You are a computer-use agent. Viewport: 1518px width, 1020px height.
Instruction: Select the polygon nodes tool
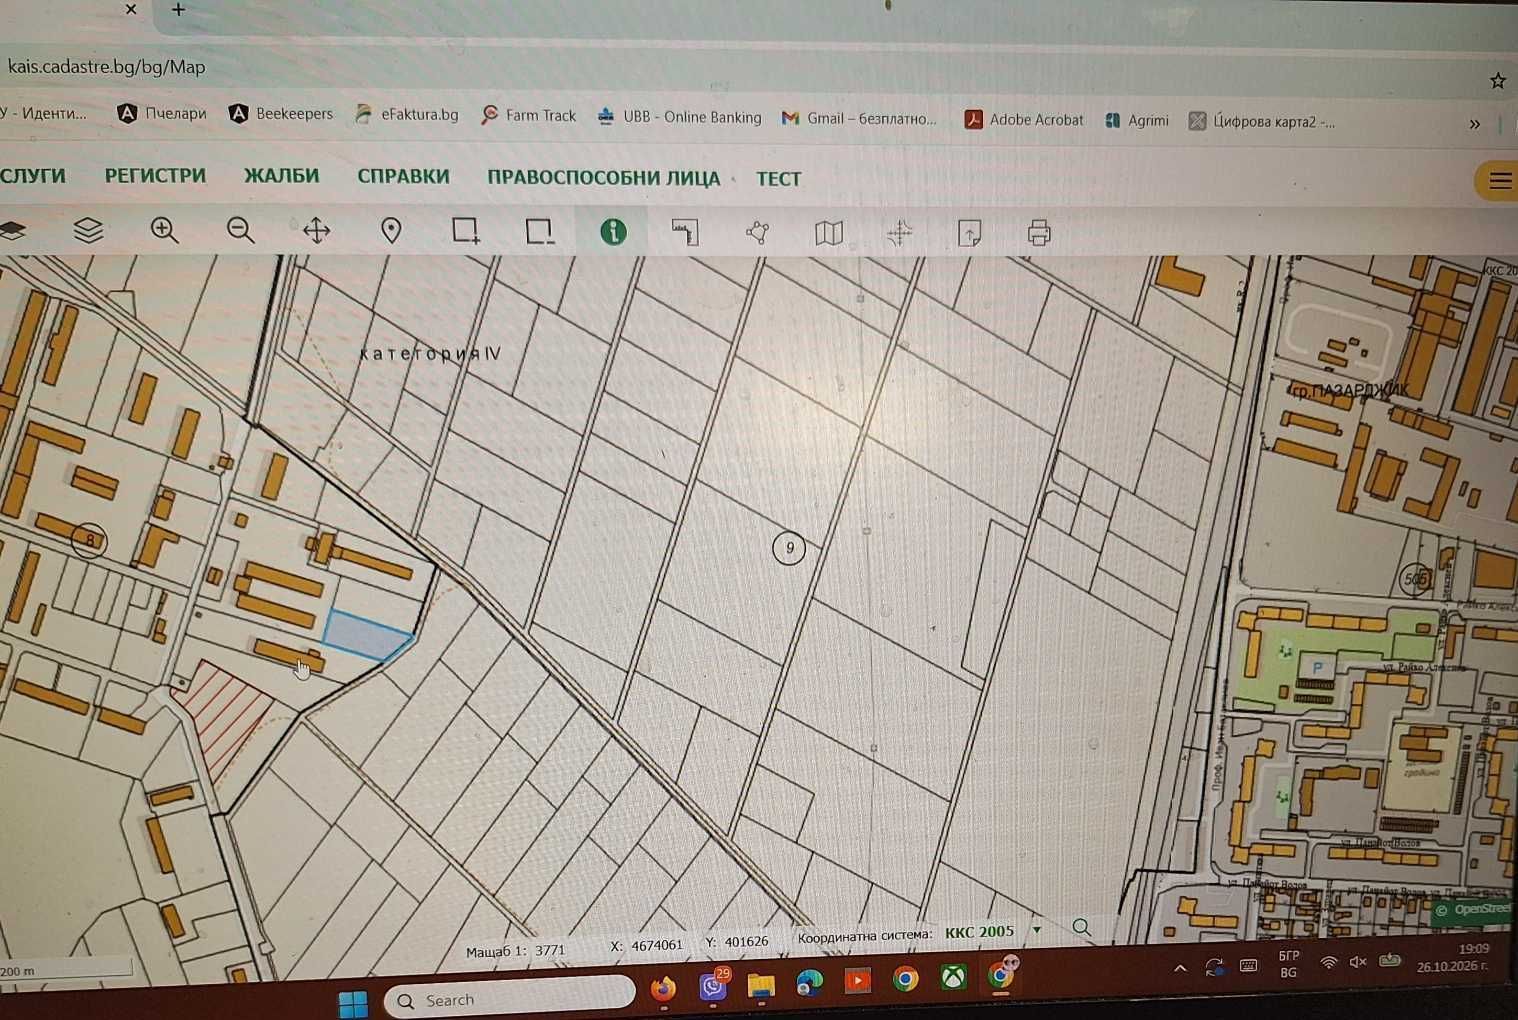[x=758, y=233]
